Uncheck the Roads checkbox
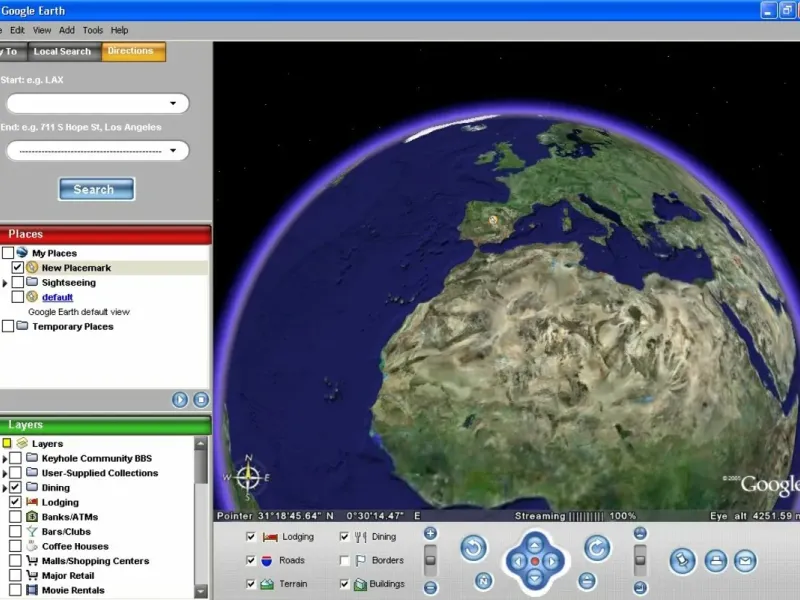 (251, 561)
